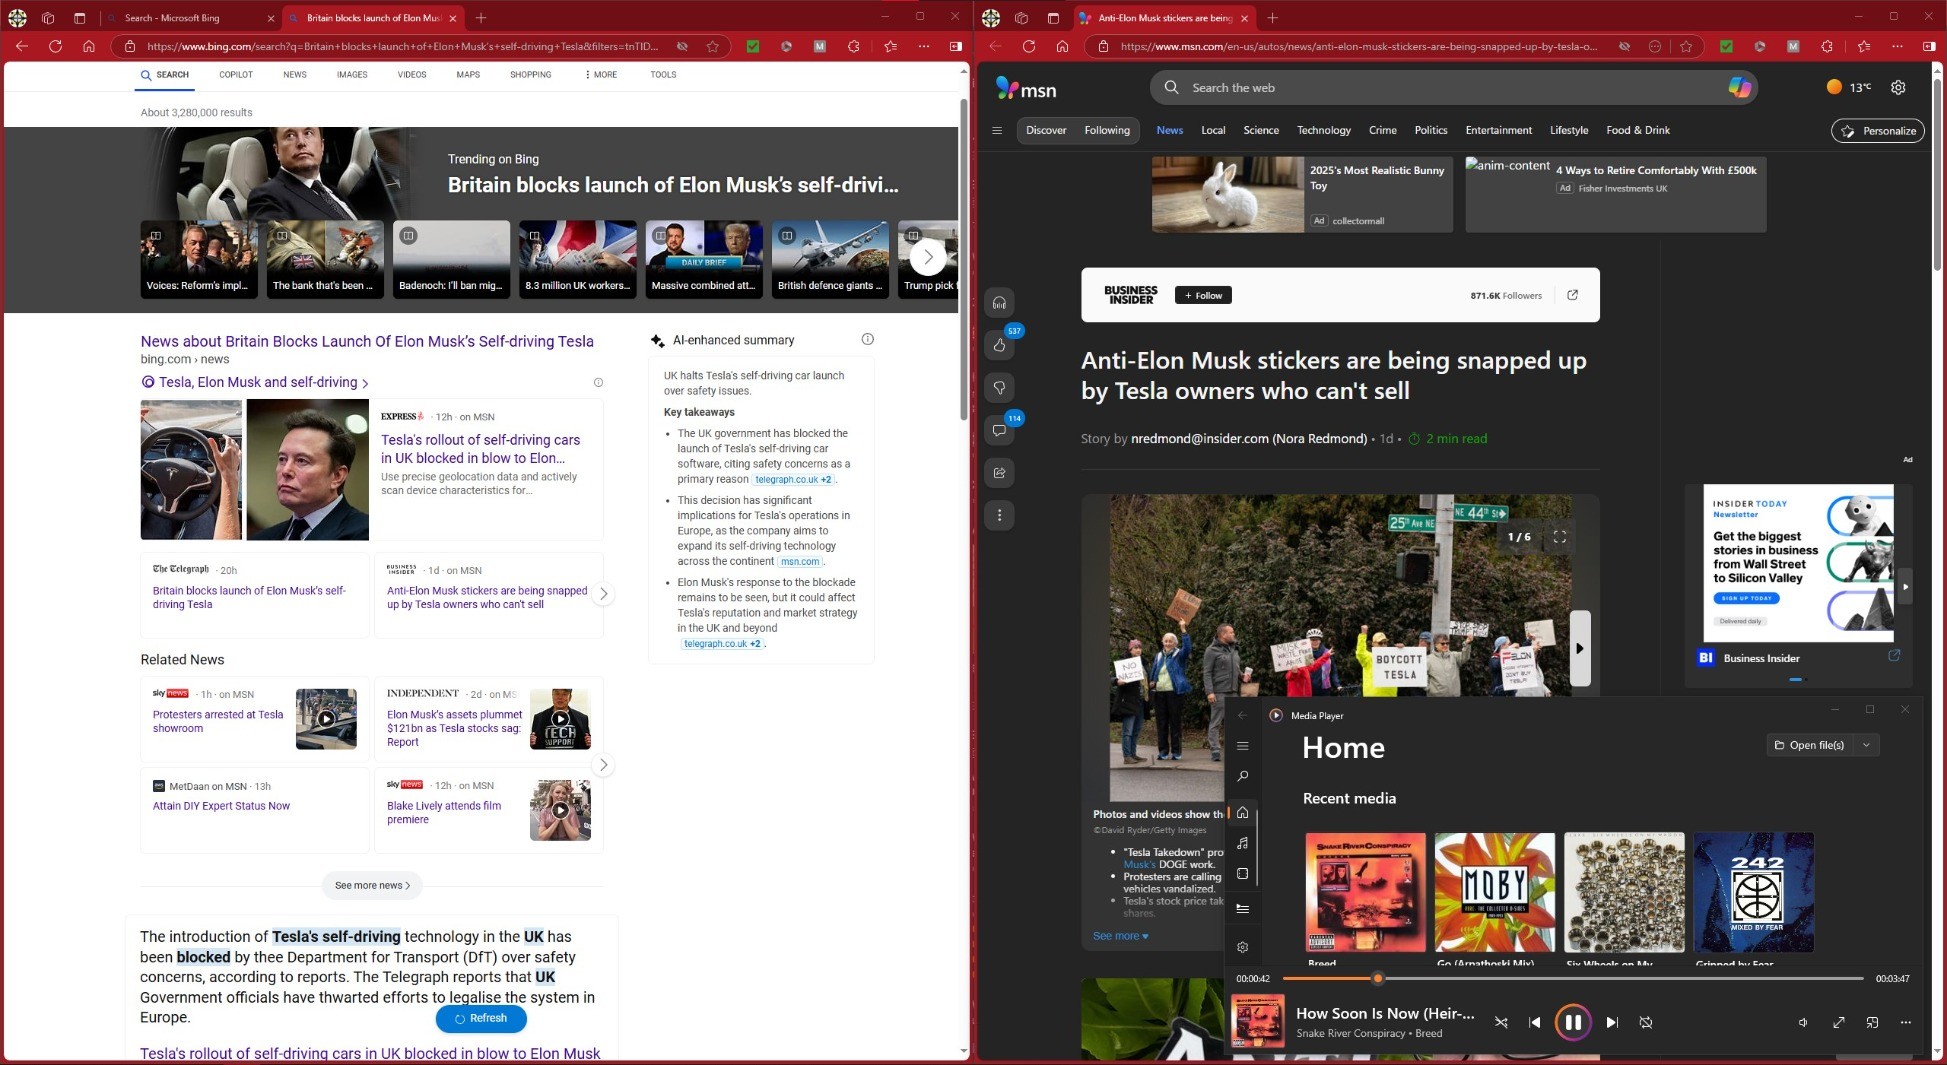Image resolution: width=1947 pixels, height=1065 pixels.
Task: Refresh the page in right Edge window
Action: pos(1028,46)
